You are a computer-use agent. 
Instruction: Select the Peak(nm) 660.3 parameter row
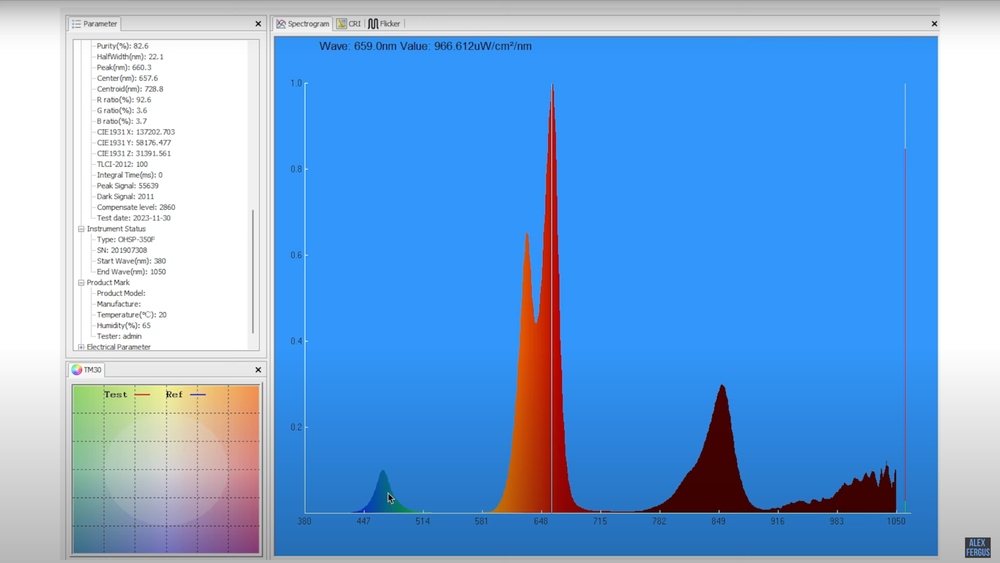pos(124,67)
